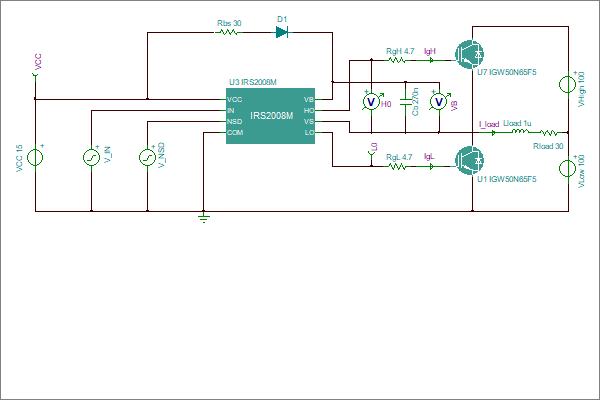Click the V_IN text label
The height and width of the screenshot is (400, 600).
click(108, 155)
